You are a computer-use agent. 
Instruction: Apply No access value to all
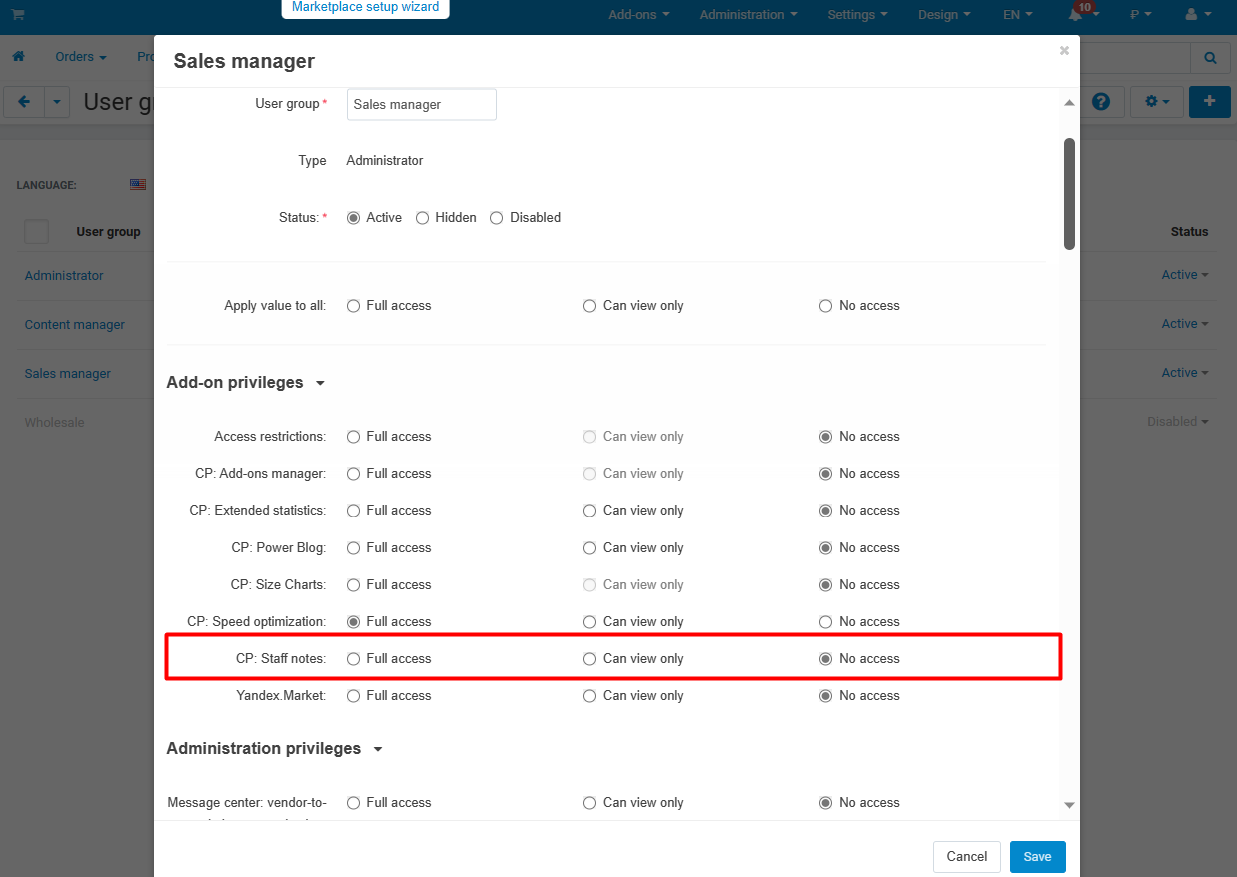pos(825,306)
